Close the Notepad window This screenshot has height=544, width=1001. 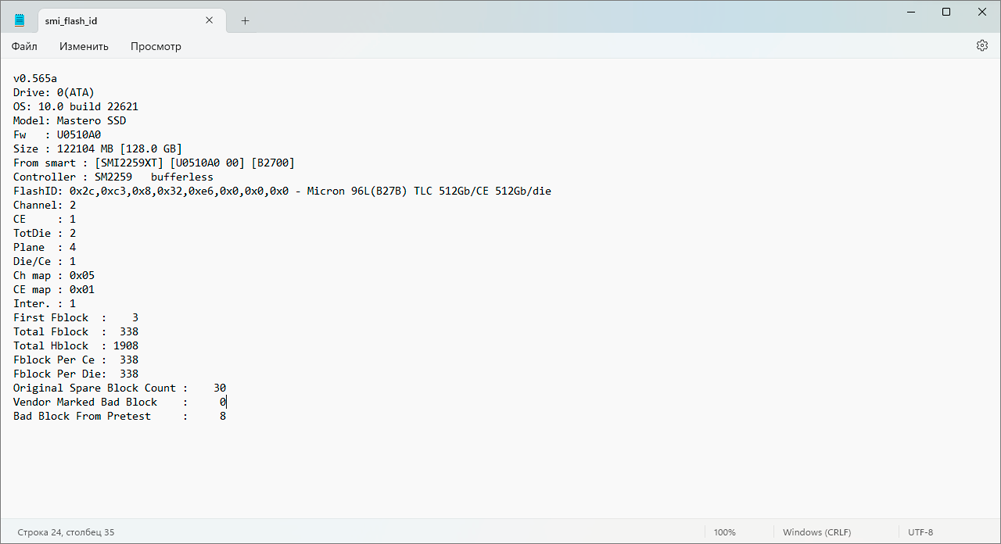coord(982,12)
